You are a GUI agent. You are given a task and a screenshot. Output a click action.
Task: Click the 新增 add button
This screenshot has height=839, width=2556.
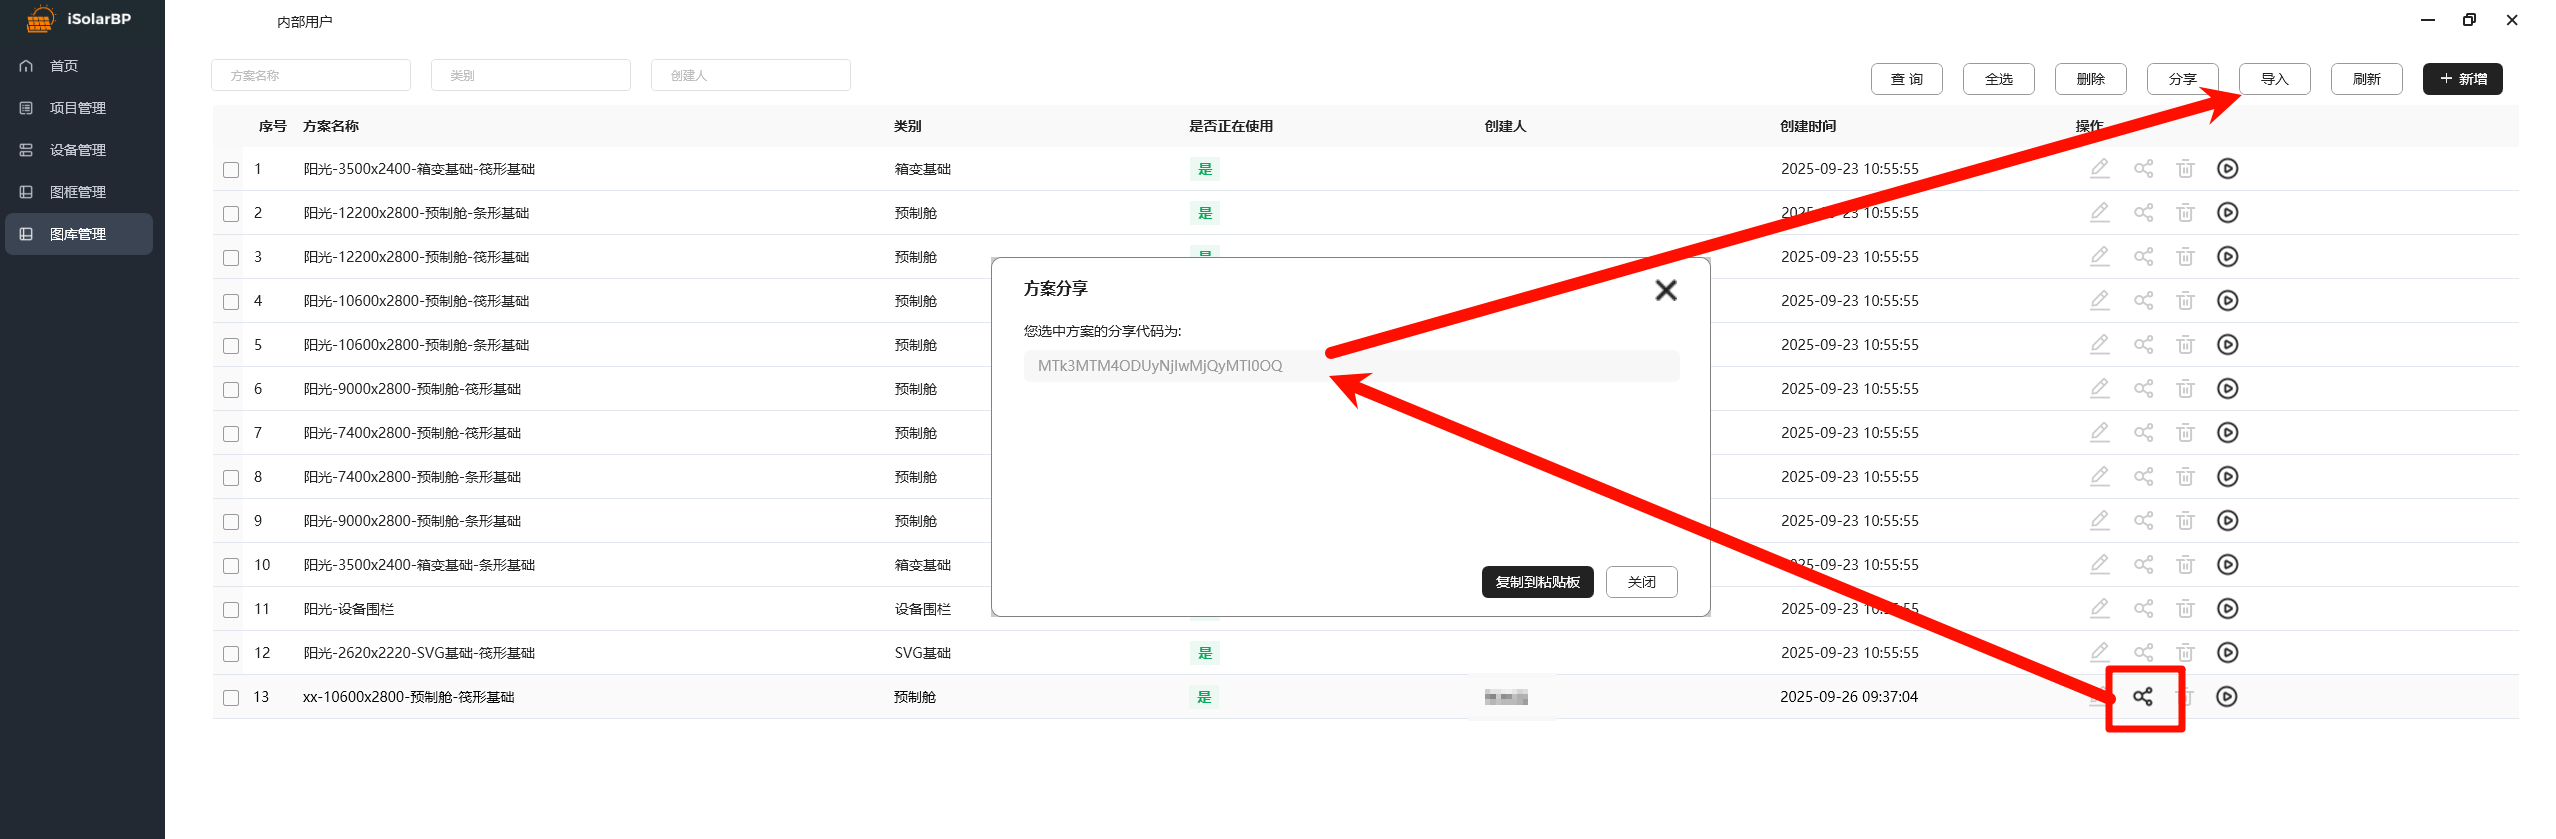pyautogui.click(x=2462, y=79)
